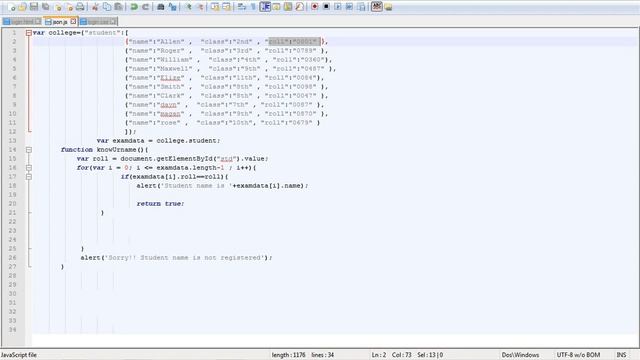The height and width of the screenshot is (360, 640).
Task: Create a new document with New icon
Action: 11,7
